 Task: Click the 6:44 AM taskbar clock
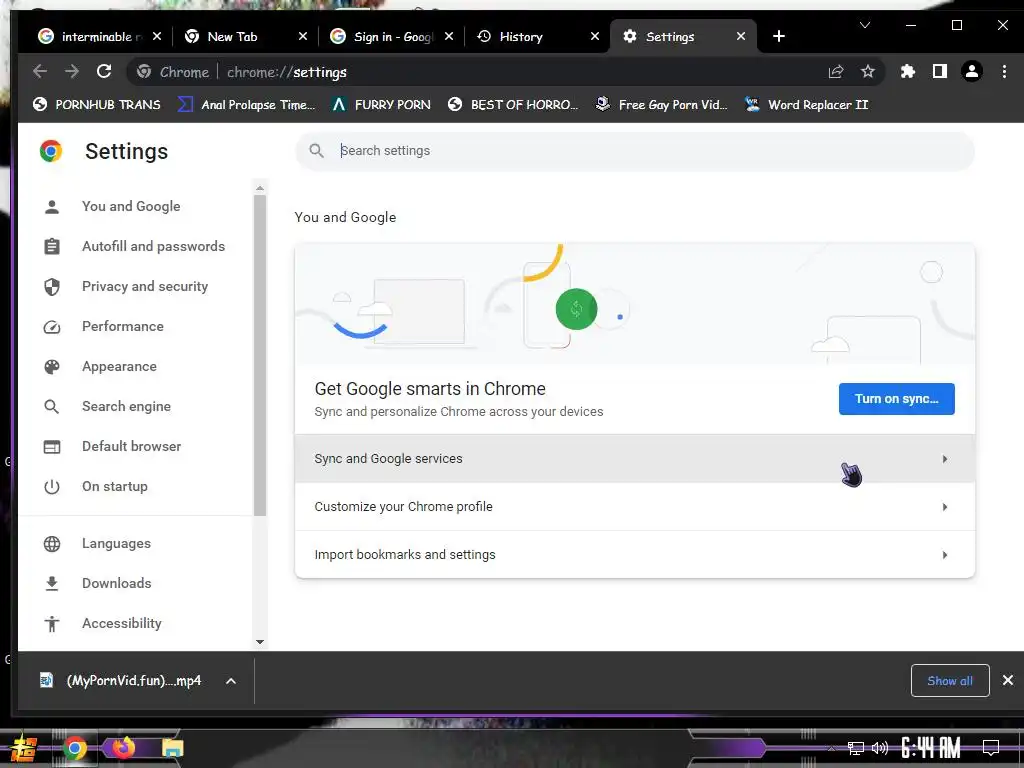pyautogui.click(x=930, y=748)
